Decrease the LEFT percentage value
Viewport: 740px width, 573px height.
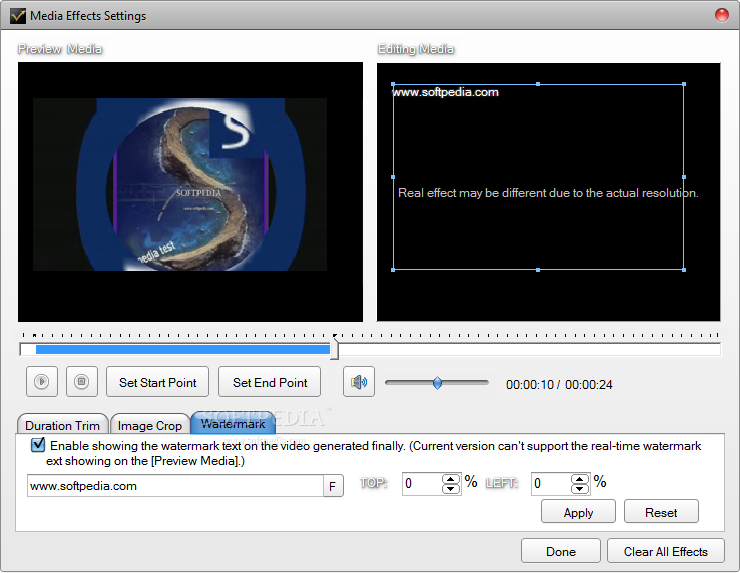click(x=580, y=490)
